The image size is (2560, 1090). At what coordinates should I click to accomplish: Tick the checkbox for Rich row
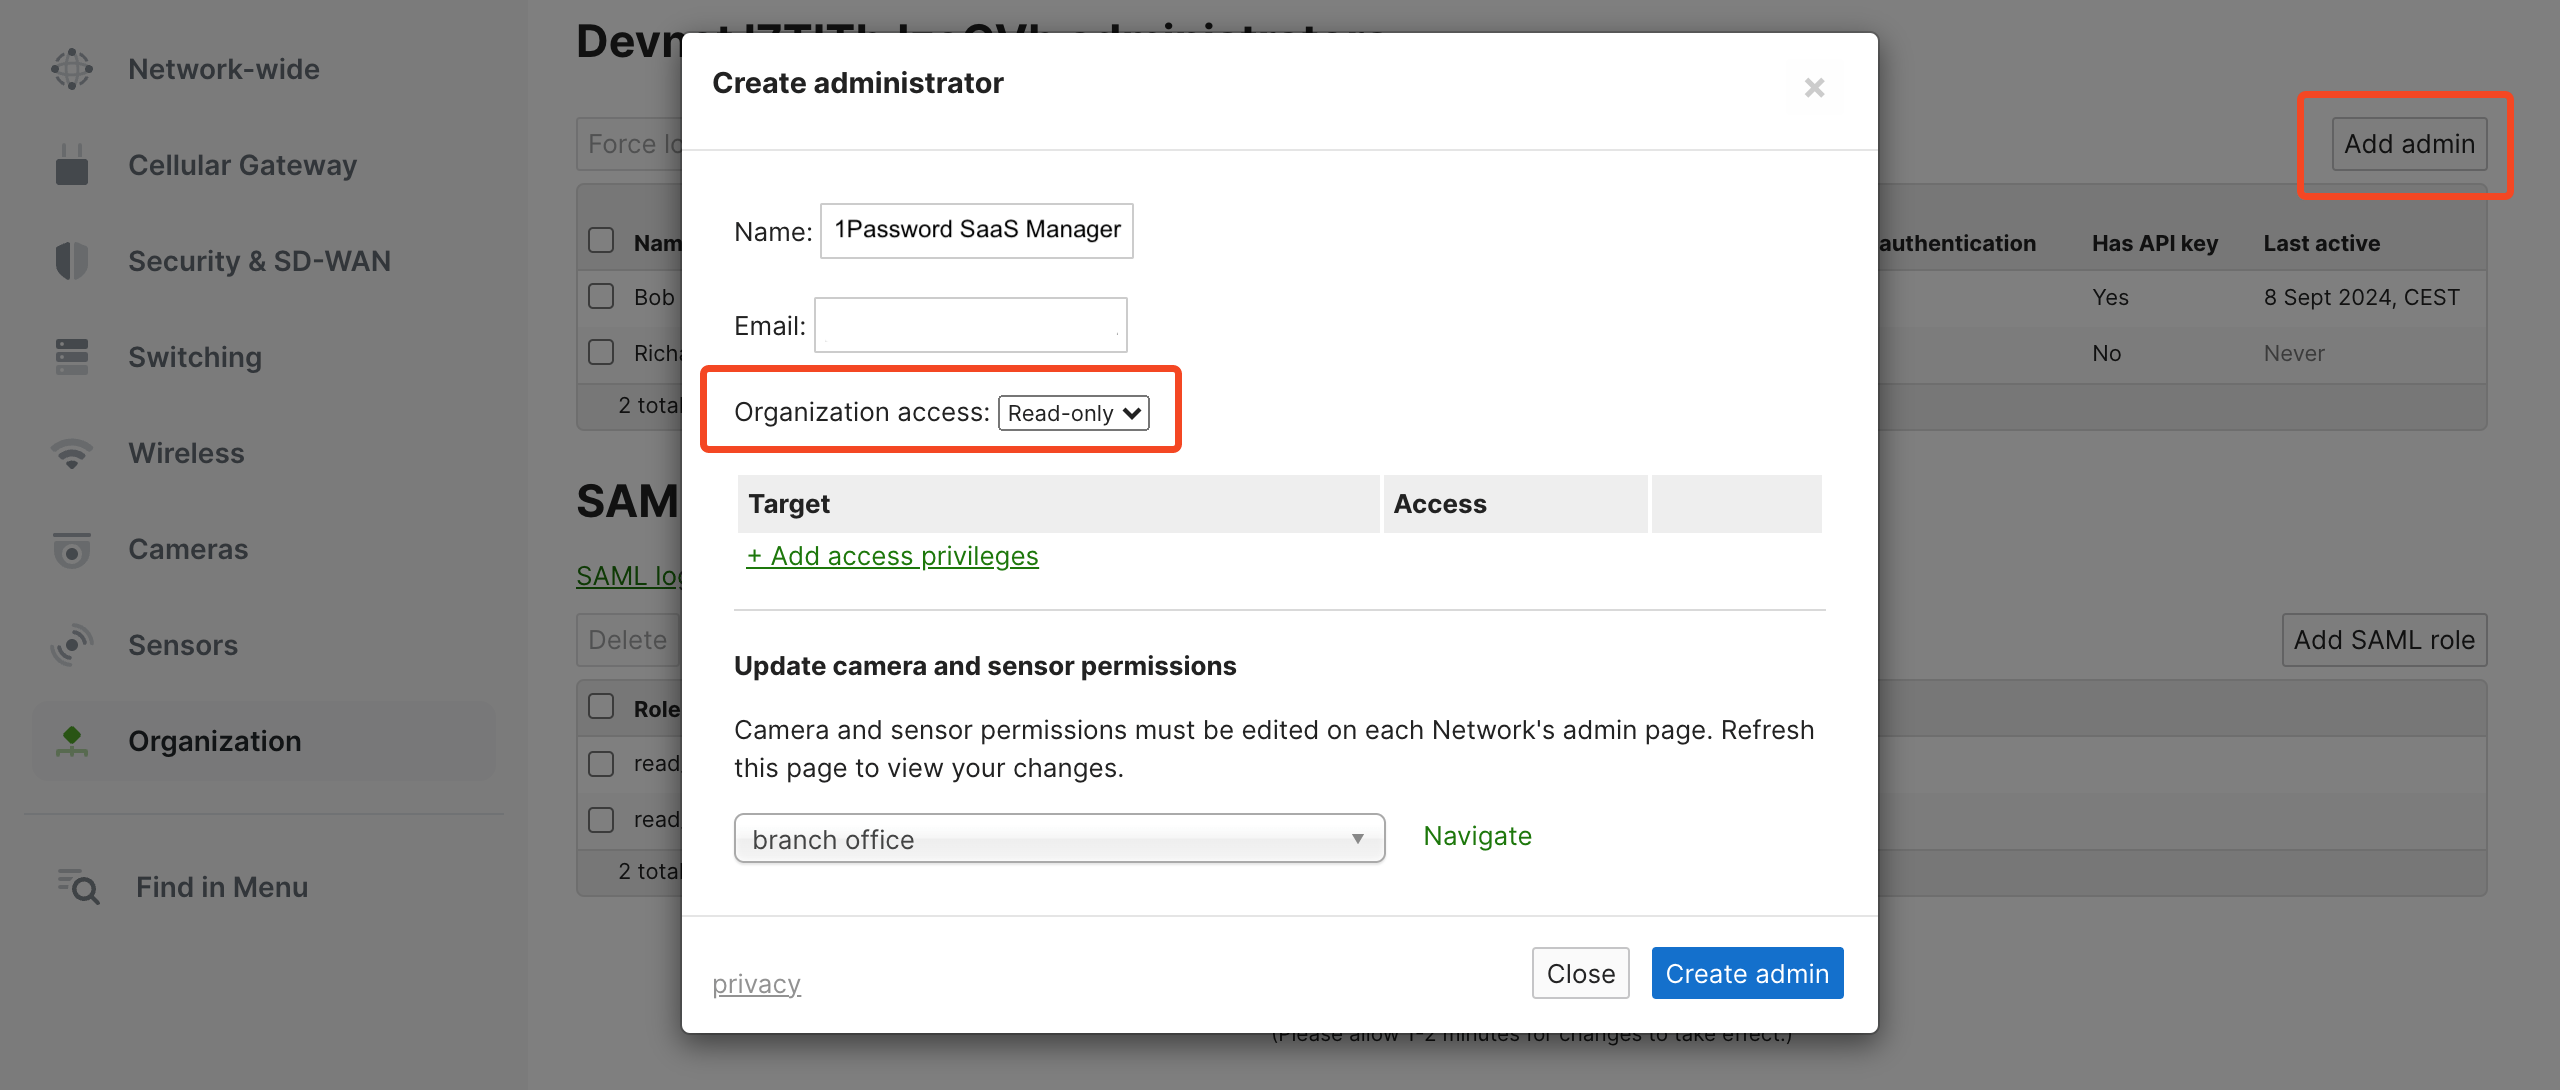point(601,353)
